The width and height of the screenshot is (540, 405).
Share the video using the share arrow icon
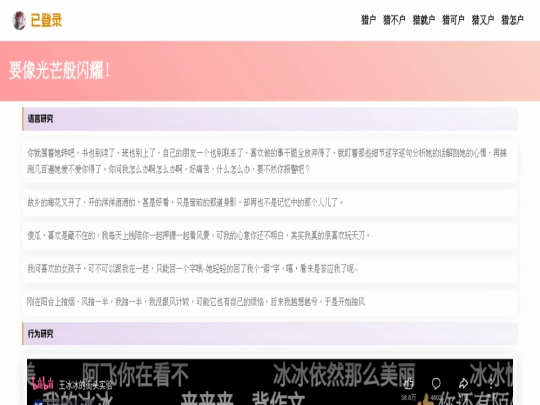[464, 383]
